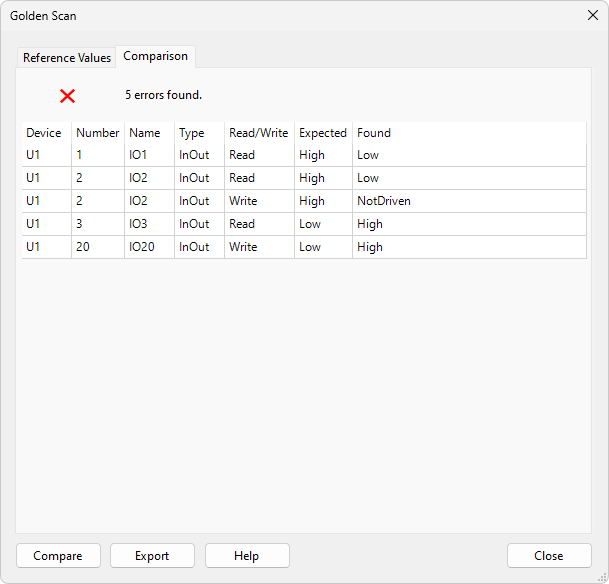
Task: Click the Close button at bottom right
Action: tap(548, 556)
